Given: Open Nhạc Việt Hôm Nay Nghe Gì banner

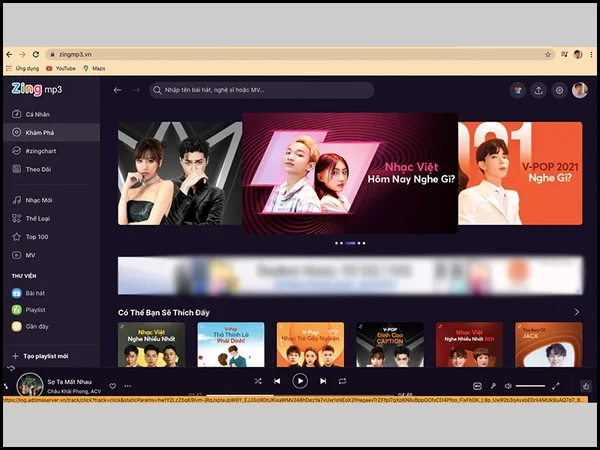Looking at the screenshot, I should tap(350, 173).
